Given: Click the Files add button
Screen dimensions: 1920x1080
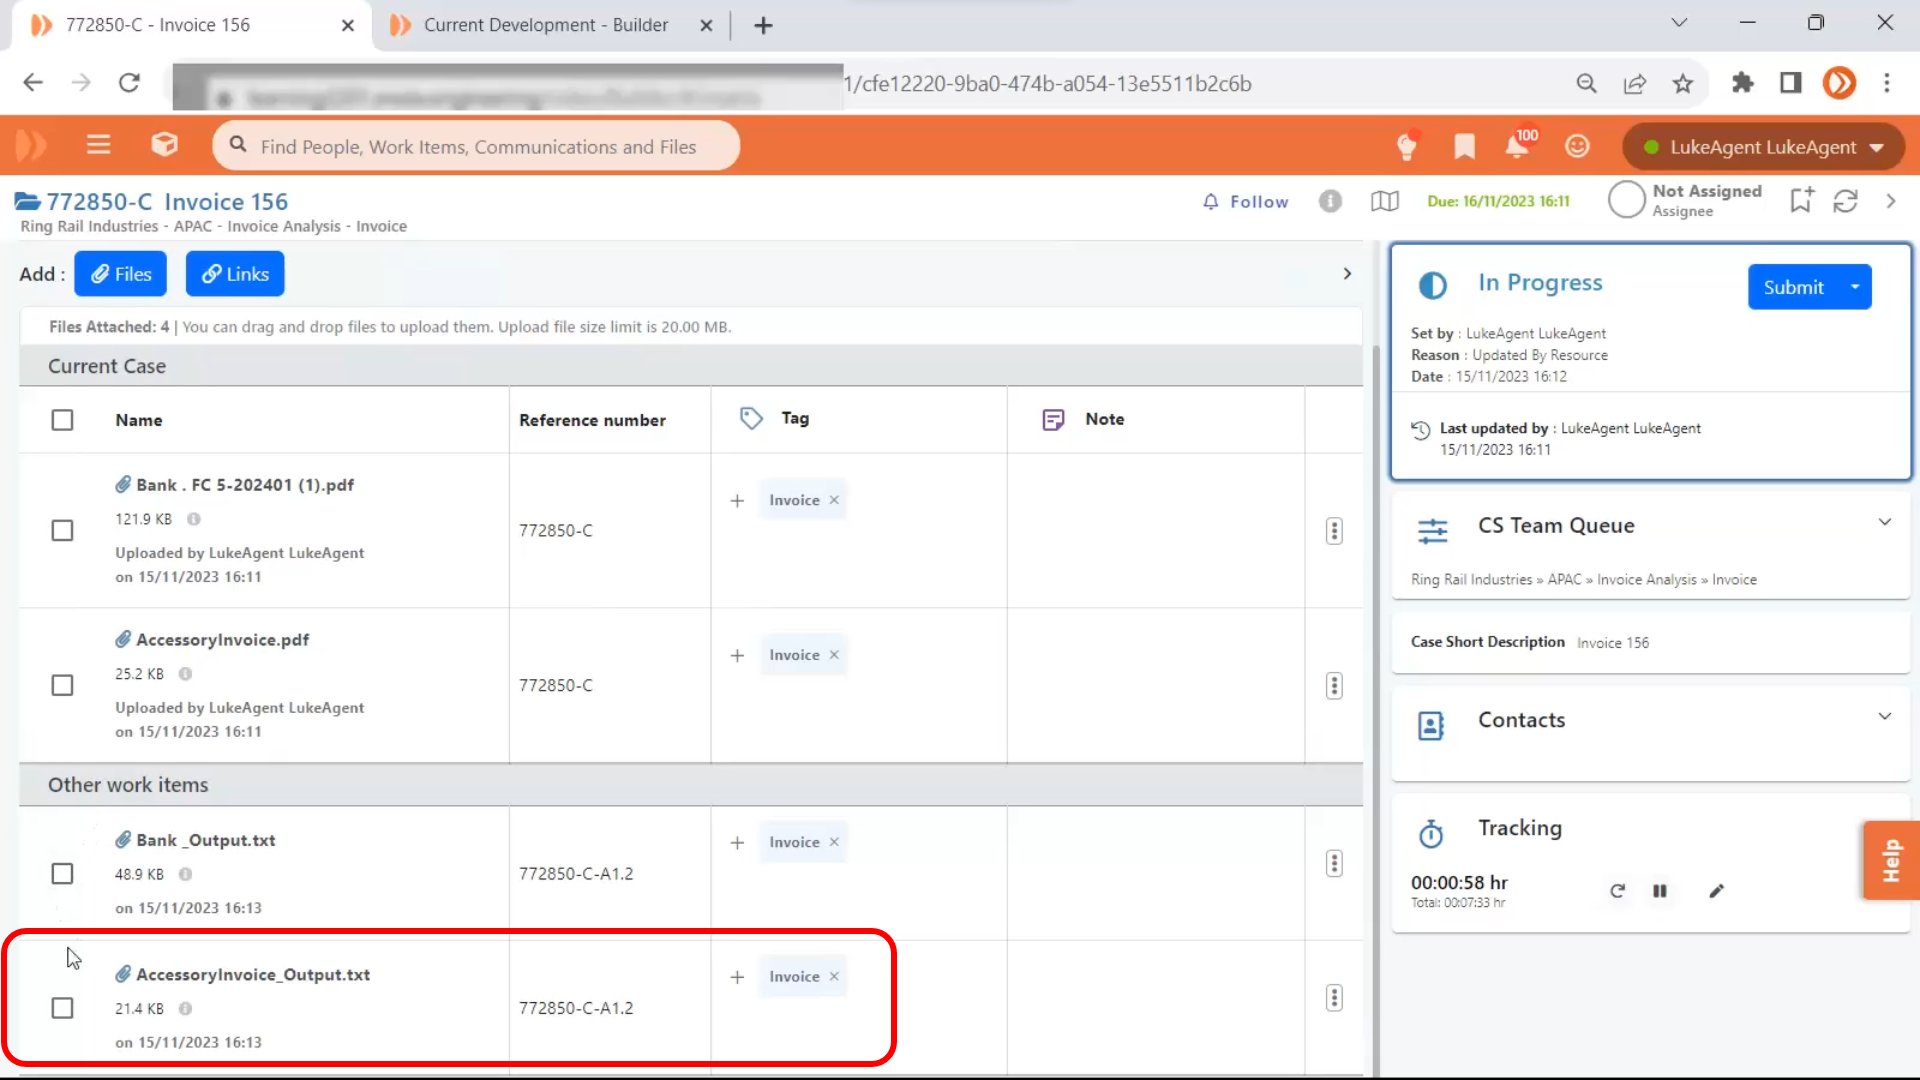Looking at the screenshot, I should [121, 274].
